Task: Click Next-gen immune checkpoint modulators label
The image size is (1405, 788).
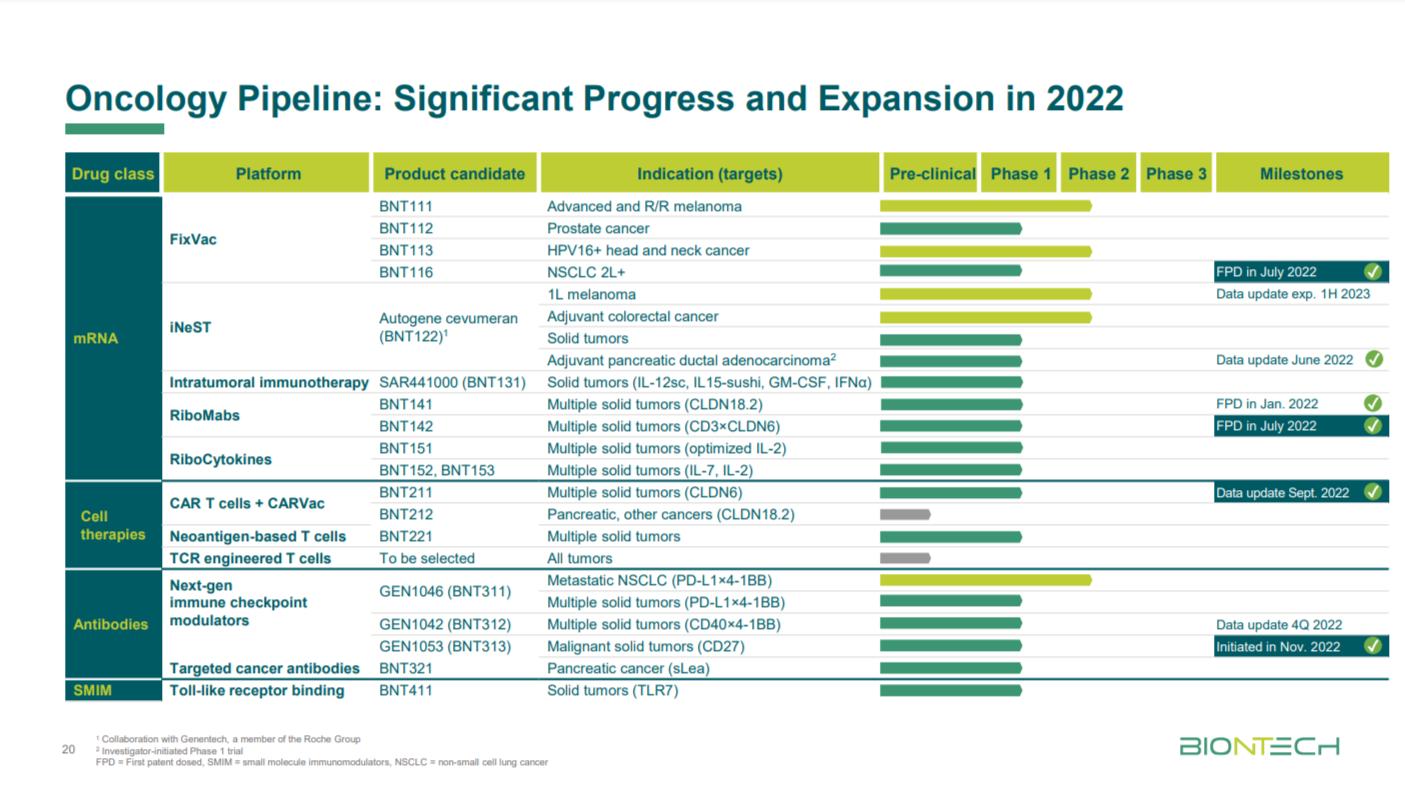Action: (238, 602)
